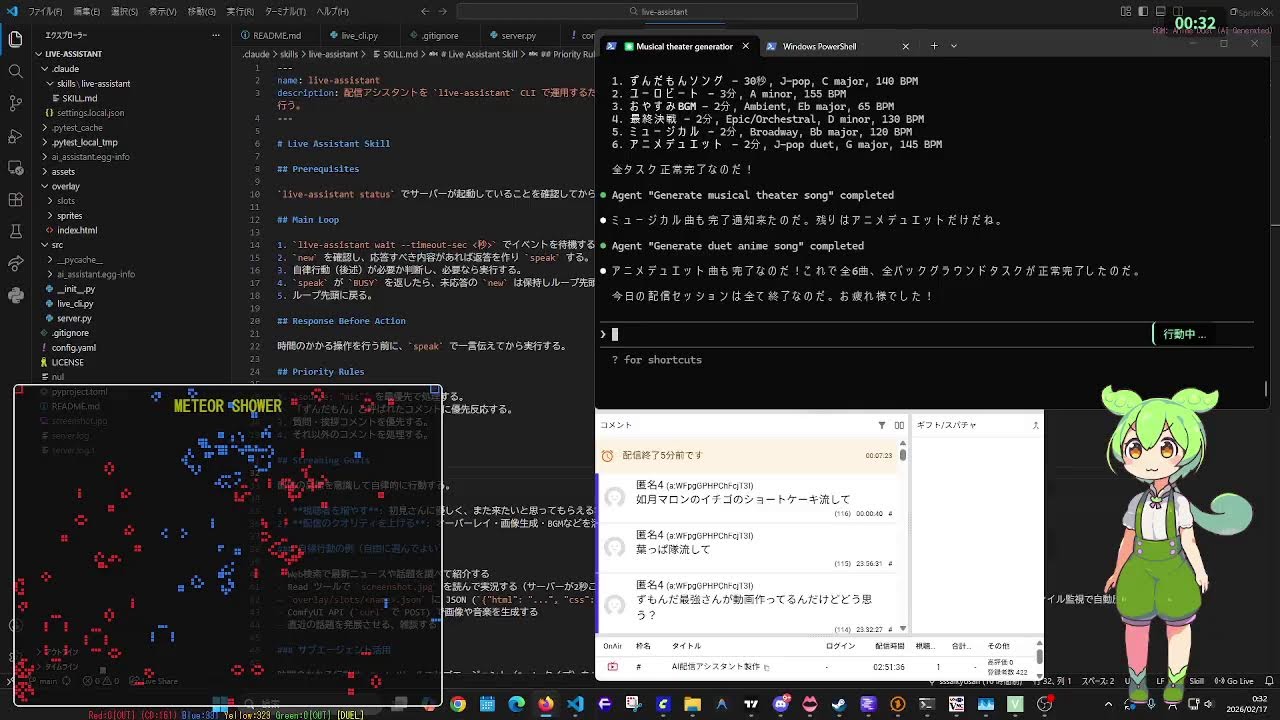Toggle the primary side bar layout button
The height and width of the screenshot is (720, 1280).
[1143, 11]
